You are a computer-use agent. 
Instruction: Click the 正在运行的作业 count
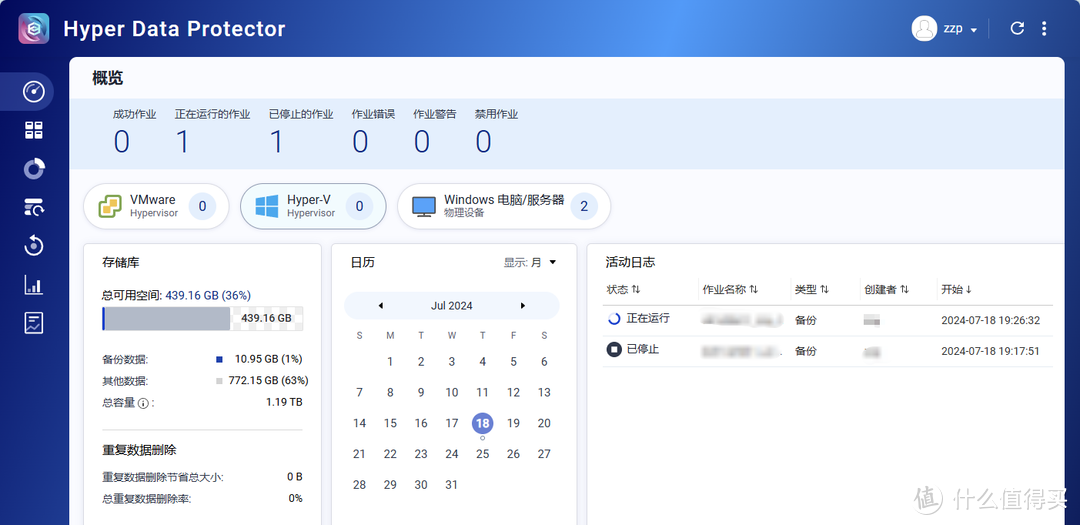[x=183, y=142]
